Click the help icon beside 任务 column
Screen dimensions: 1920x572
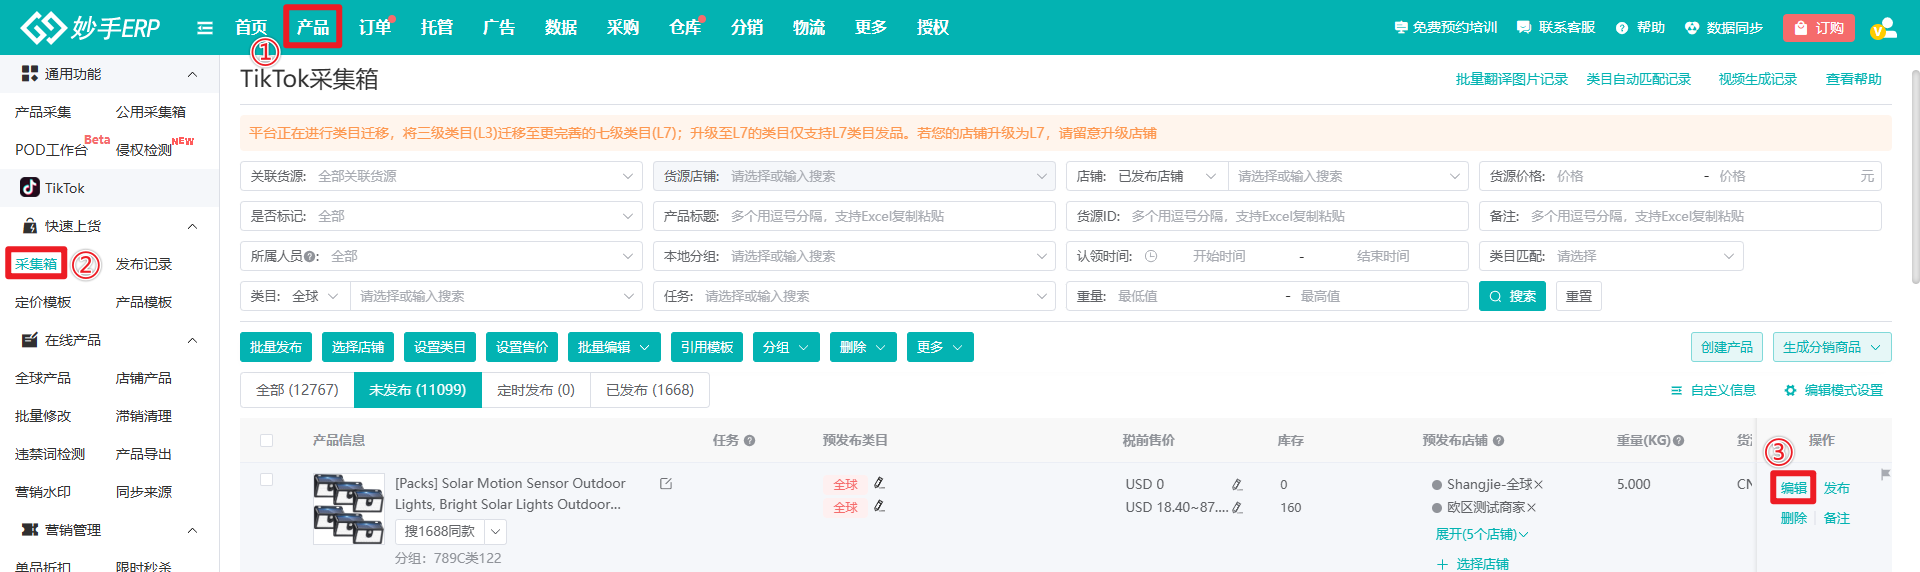tap(749, 440)
